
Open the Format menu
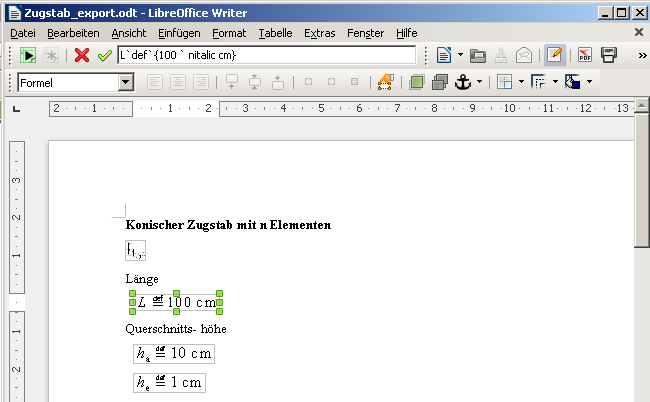pos(231,33)
